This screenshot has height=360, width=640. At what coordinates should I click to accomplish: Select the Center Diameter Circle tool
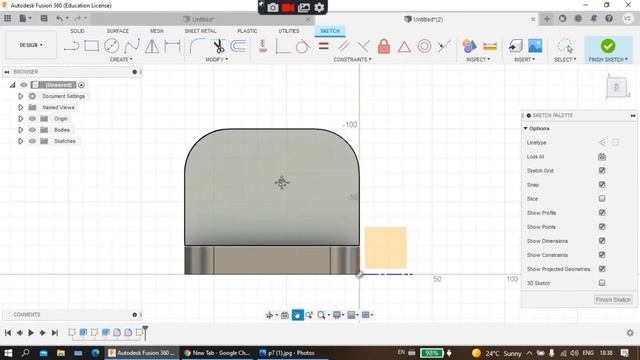(x=111, y=46)
